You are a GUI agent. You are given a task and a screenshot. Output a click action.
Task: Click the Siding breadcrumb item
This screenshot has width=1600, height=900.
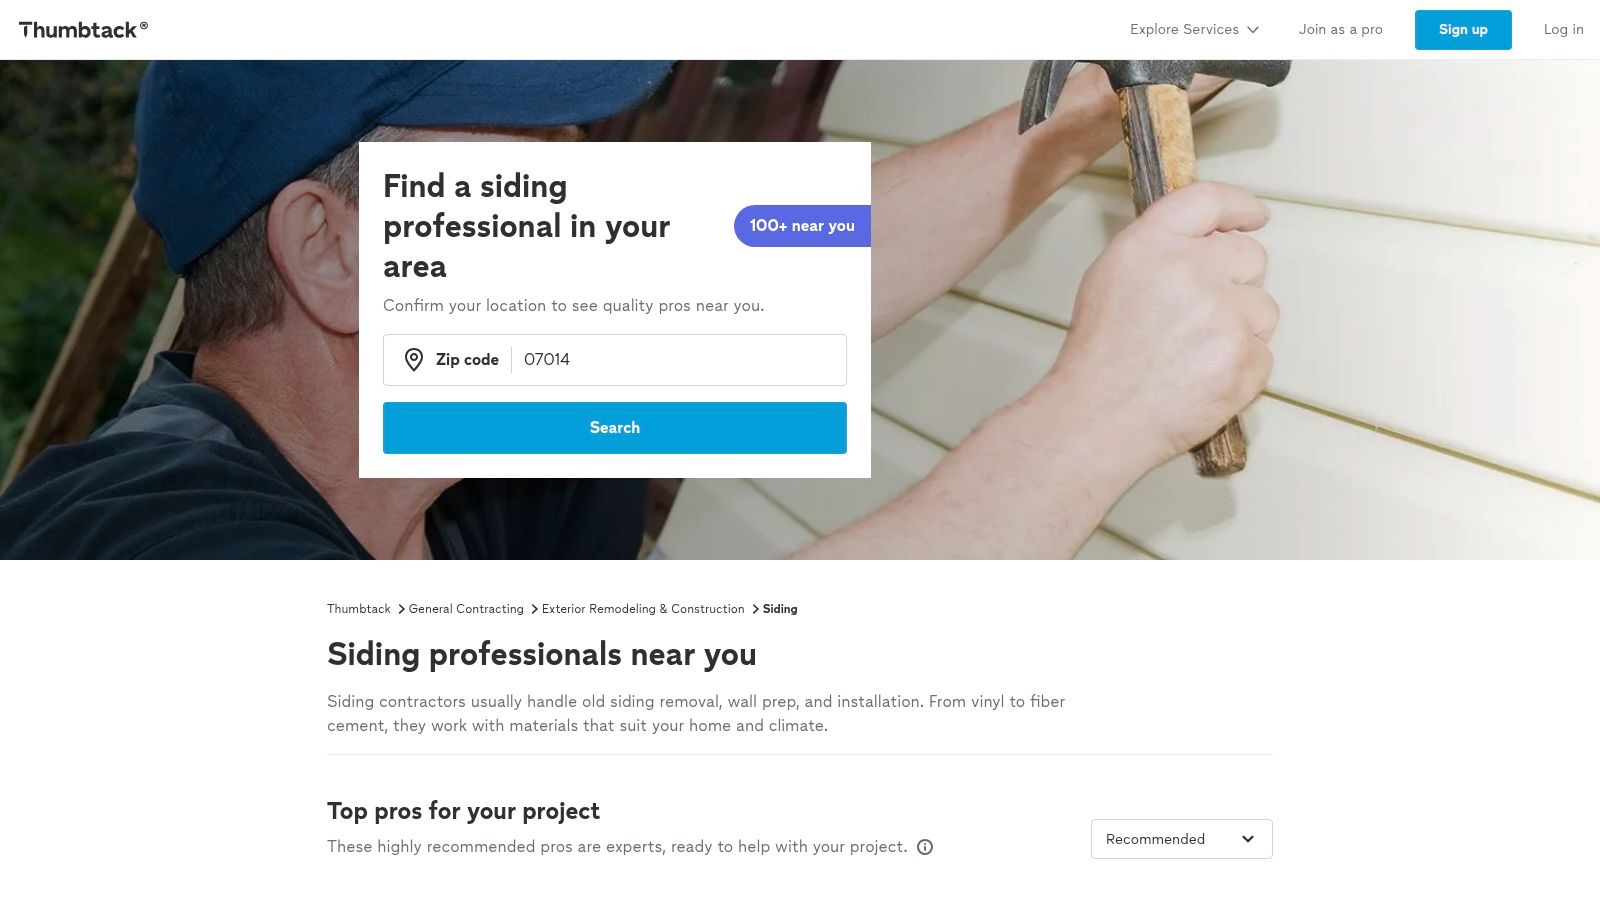[780, 609]
